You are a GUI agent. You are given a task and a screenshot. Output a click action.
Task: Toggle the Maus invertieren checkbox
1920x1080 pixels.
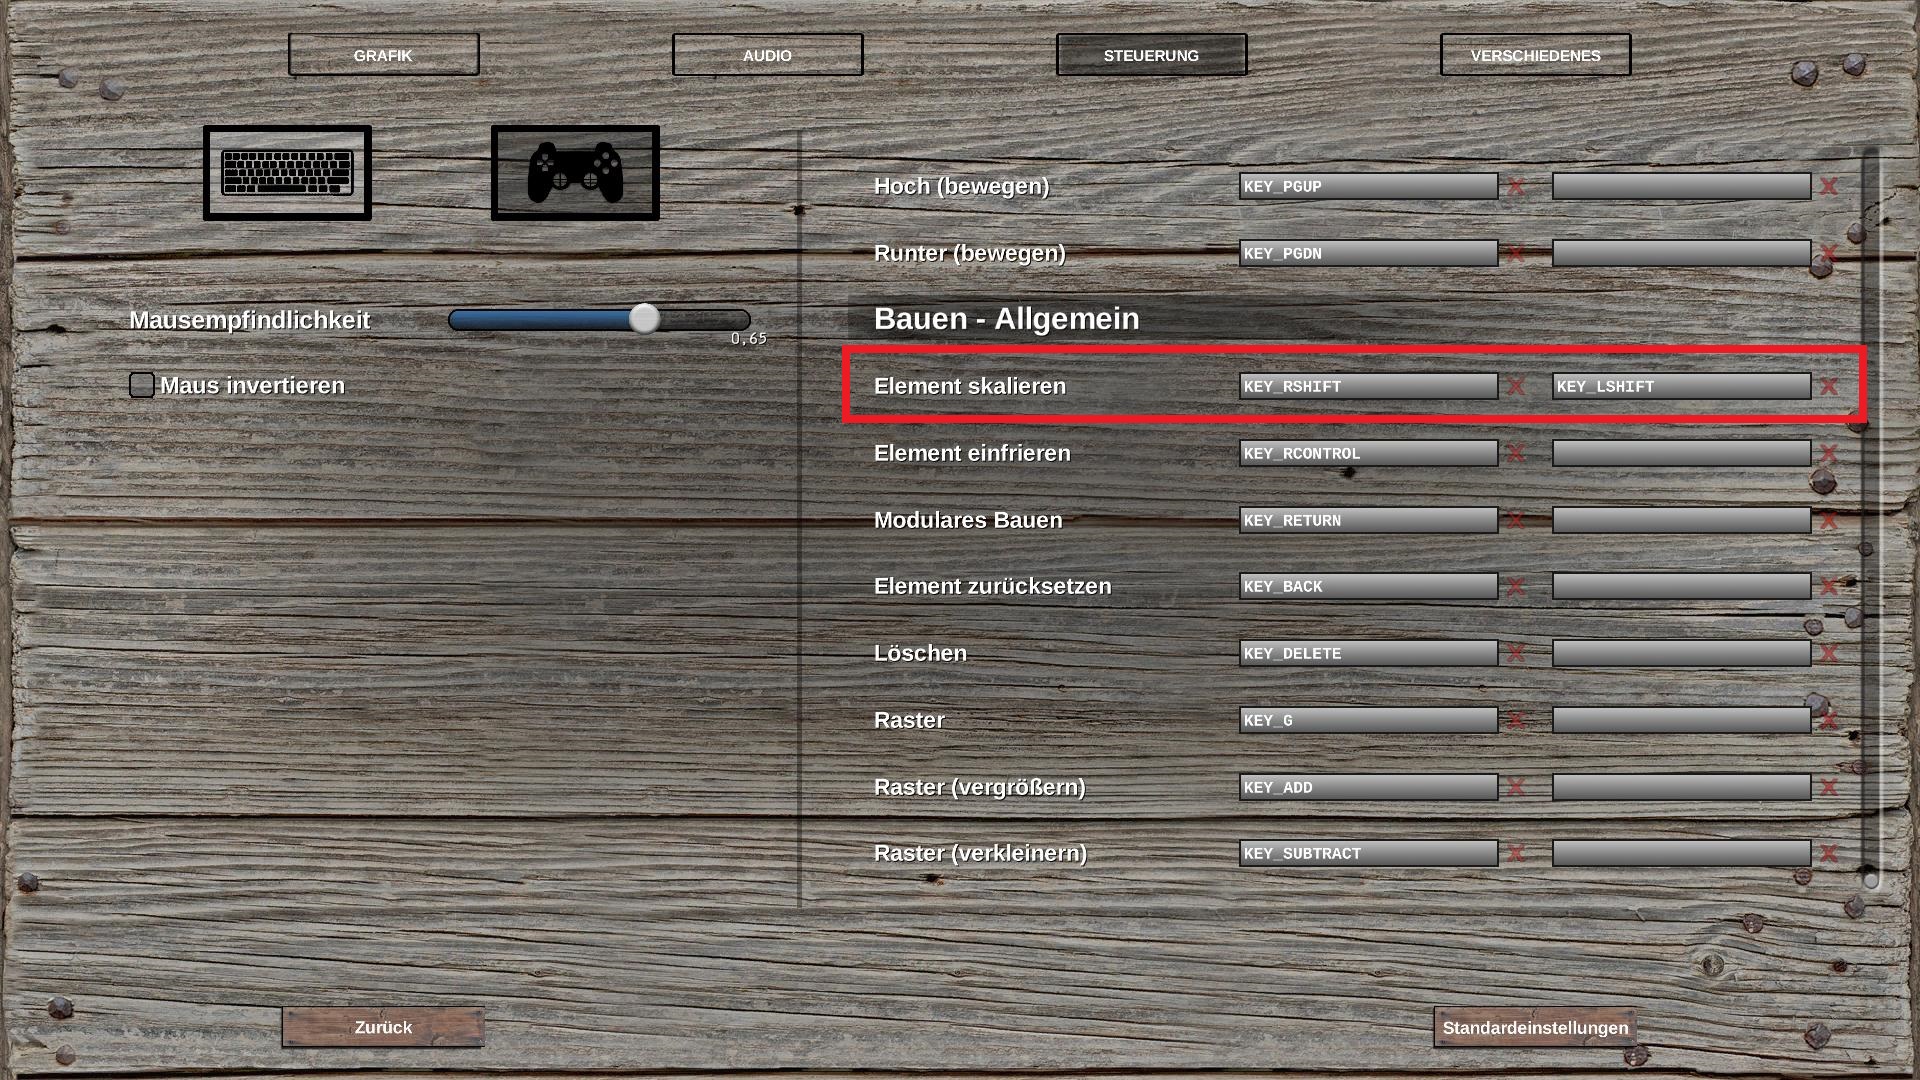coord(142,385)
